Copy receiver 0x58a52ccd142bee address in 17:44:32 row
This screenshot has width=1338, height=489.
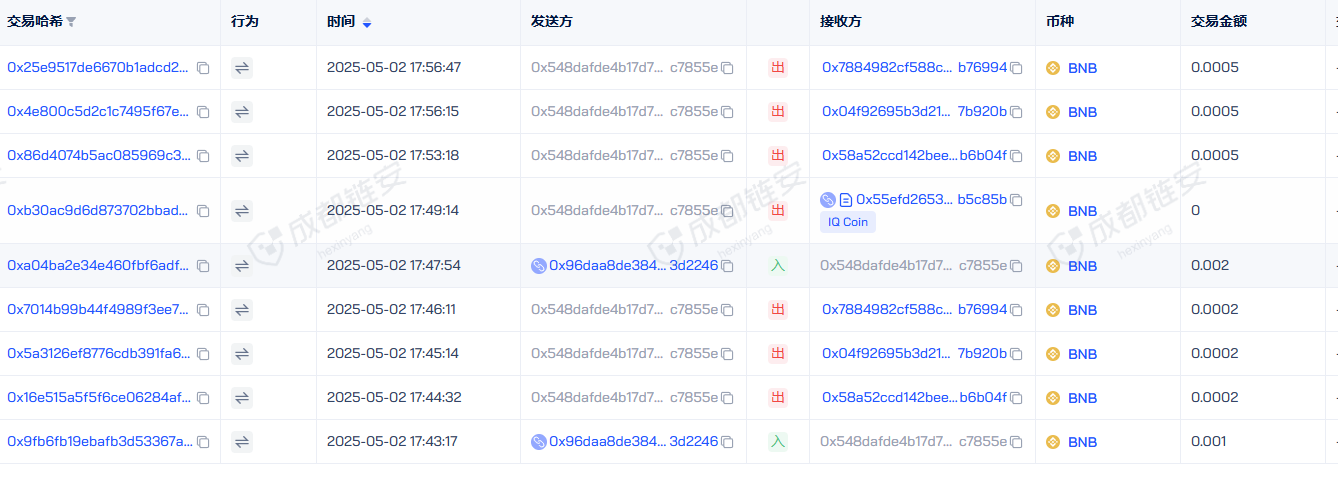(1016, 398)
